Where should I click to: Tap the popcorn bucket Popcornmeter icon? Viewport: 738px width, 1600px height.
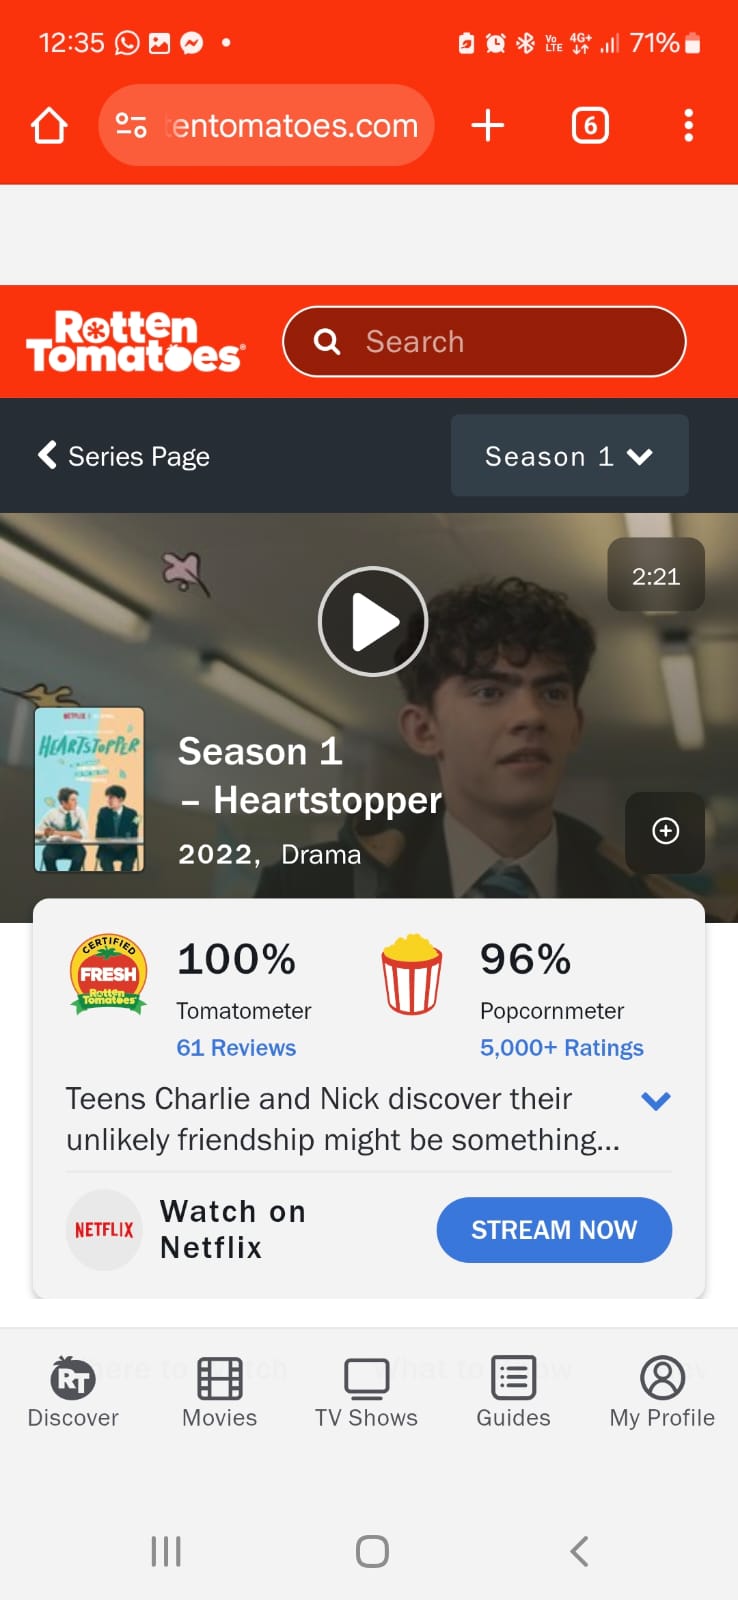411,973
